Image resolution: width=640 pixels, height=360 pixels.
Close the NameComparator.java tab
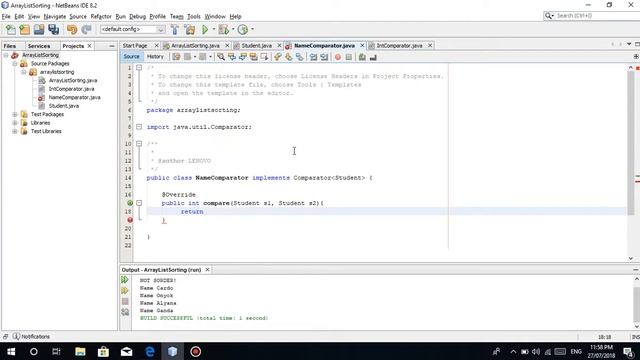tap(362, 46)
